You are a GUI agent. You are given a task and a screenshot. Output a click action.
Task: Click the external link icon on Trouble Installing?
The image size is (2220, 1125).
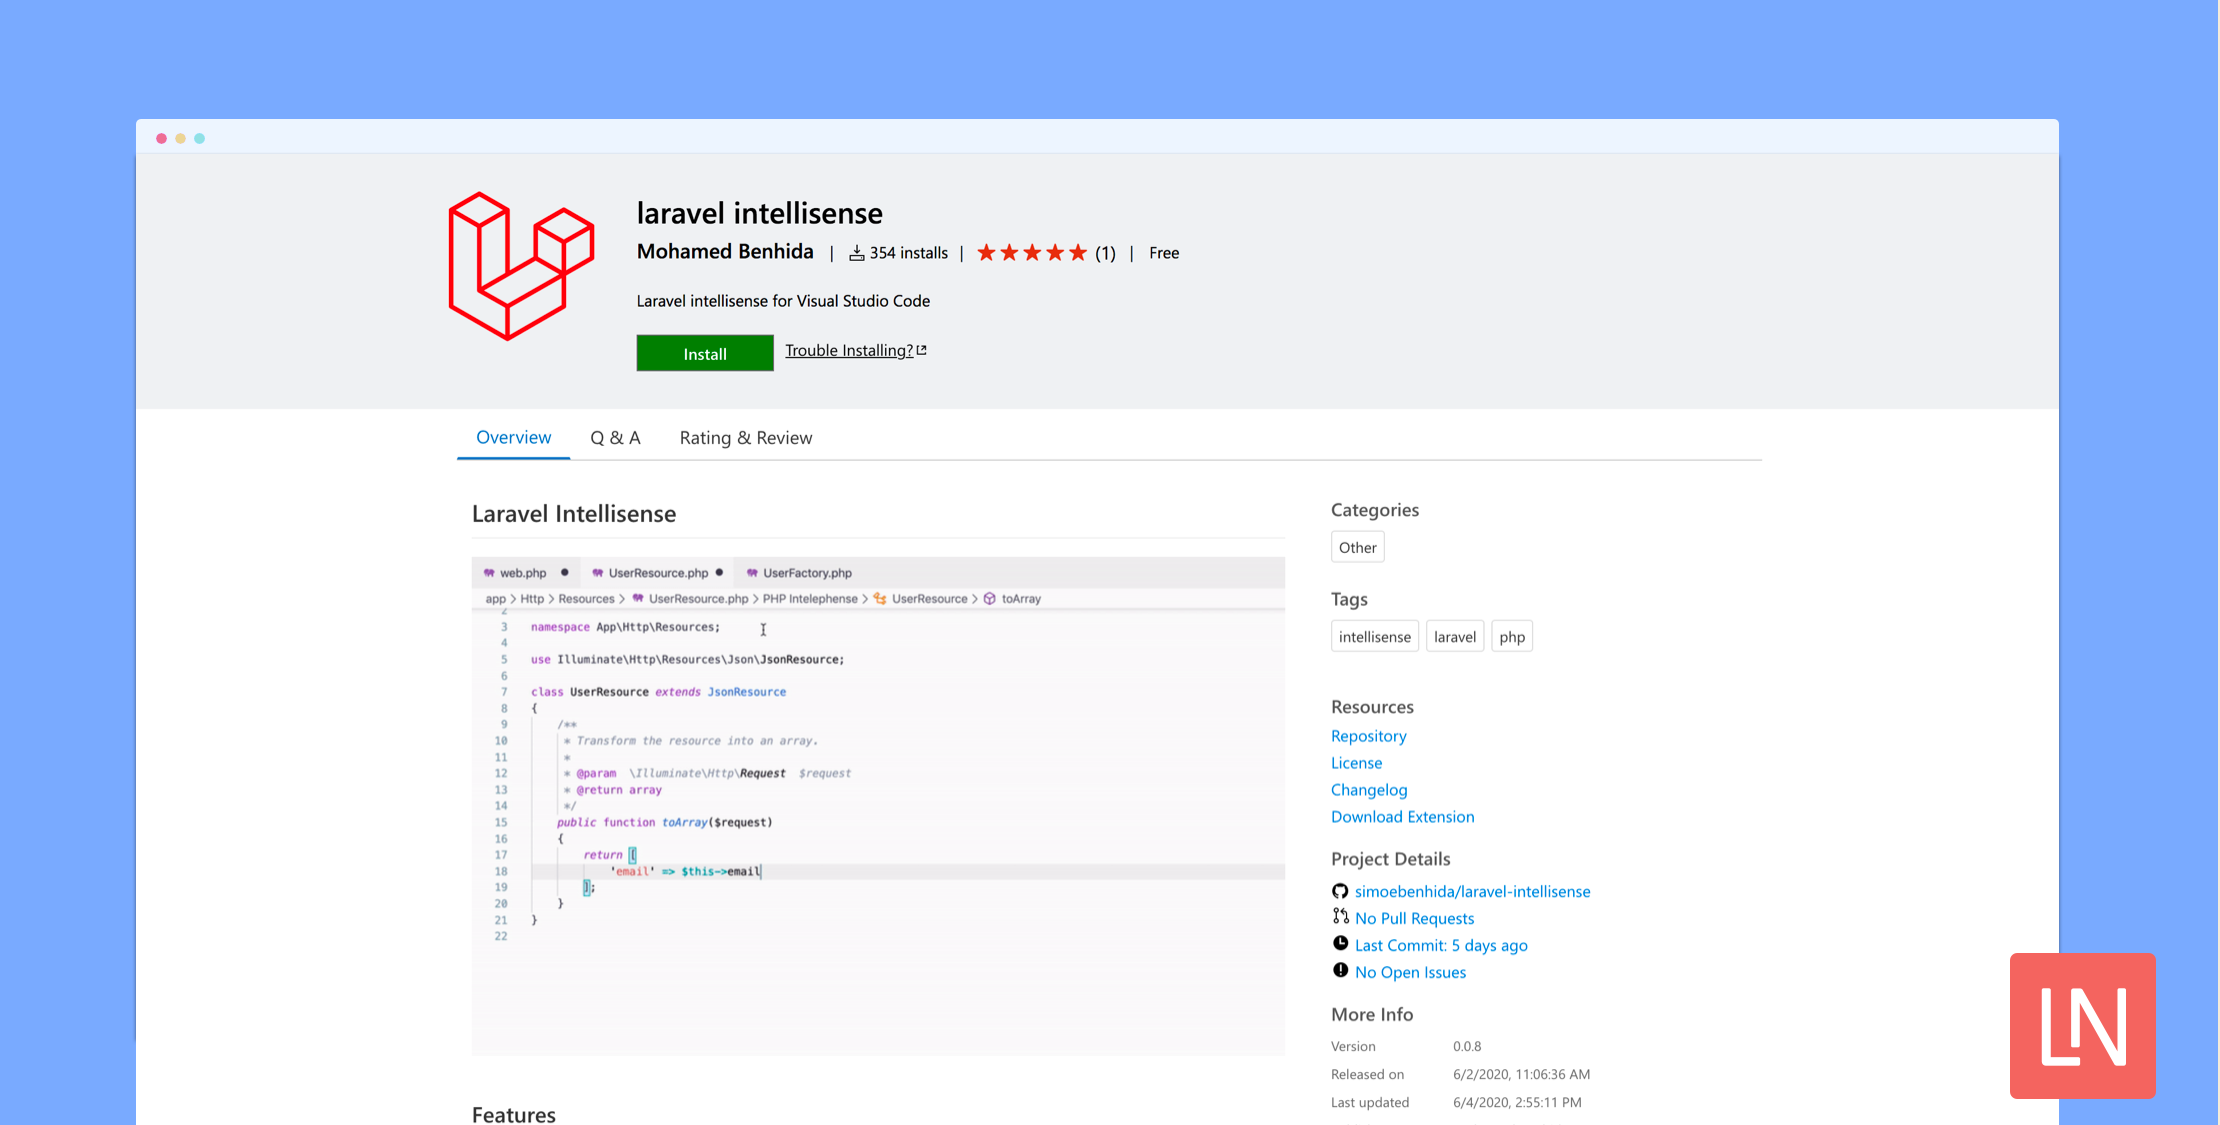tap(921, 349)
